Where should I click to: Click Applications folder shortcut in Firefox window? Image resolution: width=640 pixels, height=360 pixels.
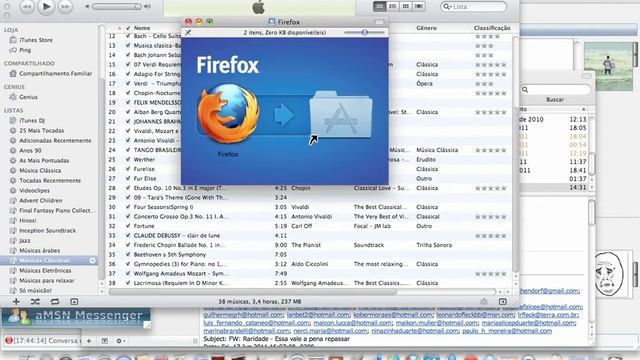coord(340,114)
